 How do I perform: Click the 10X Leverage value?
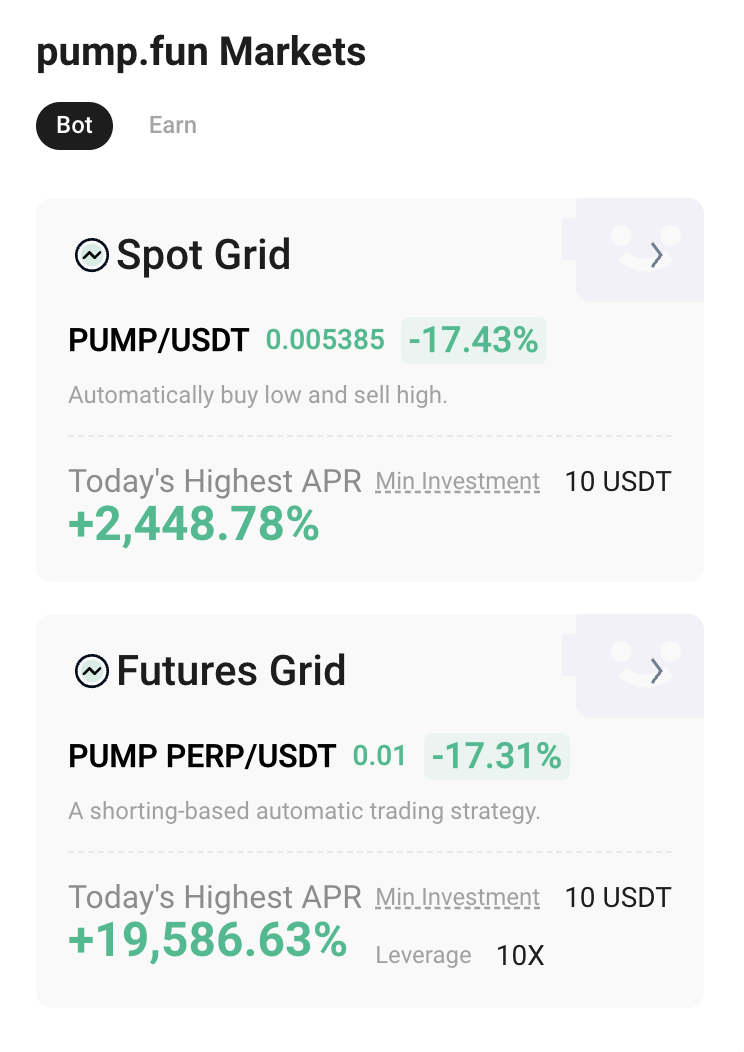click(520, 956)
